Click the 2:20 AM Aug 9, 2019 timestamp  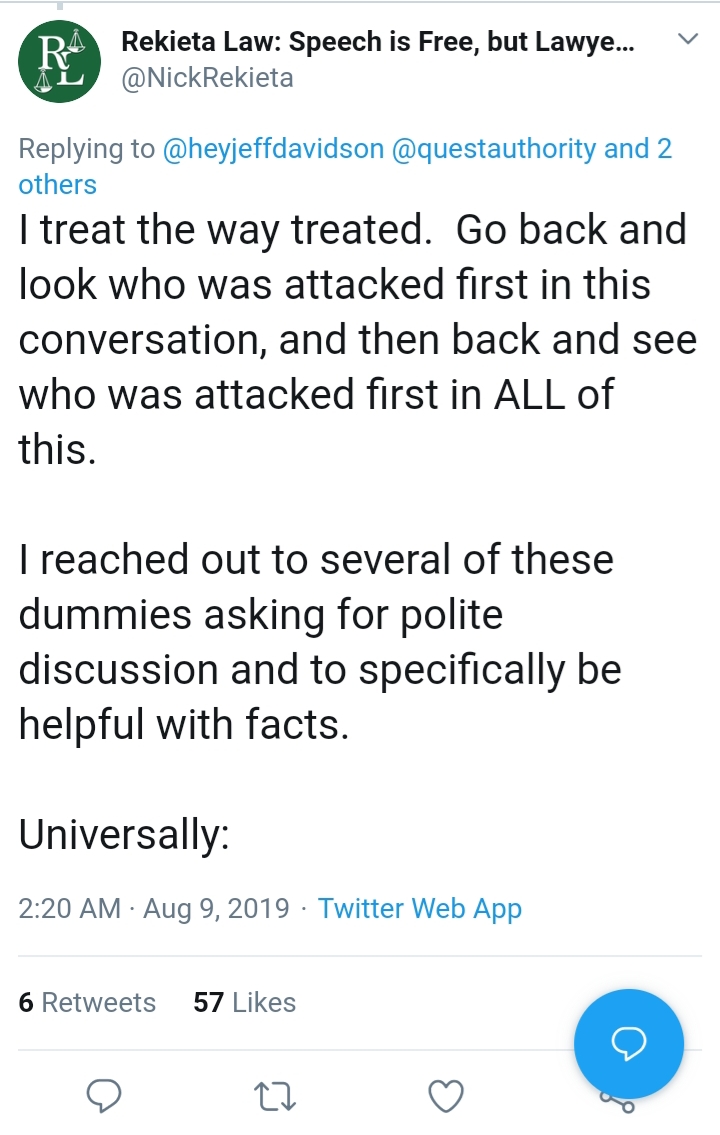pyautogui.click(x=153, y=908)
